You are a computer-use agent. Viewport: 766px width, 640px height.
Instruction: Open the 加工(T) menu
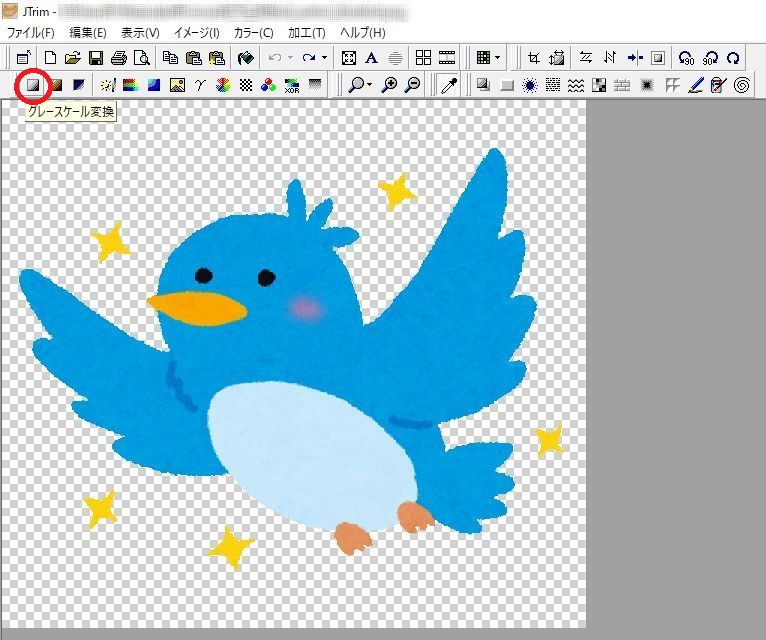305,33
